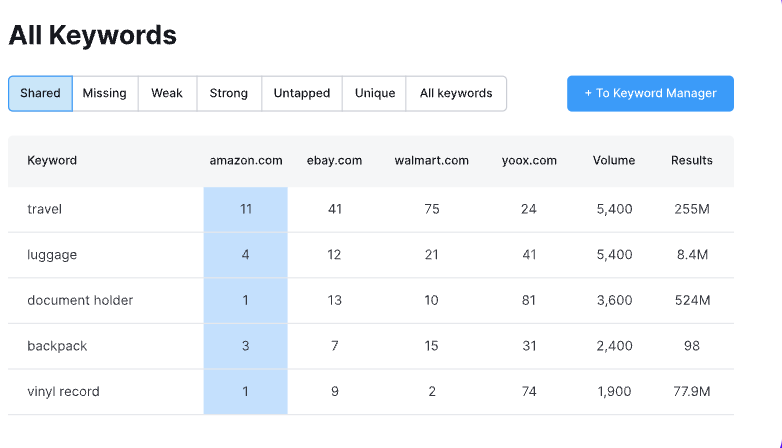The image size is (782, 448).
Task: Click amazon.com position 1 for vinyl record
Action: [245, 392]
